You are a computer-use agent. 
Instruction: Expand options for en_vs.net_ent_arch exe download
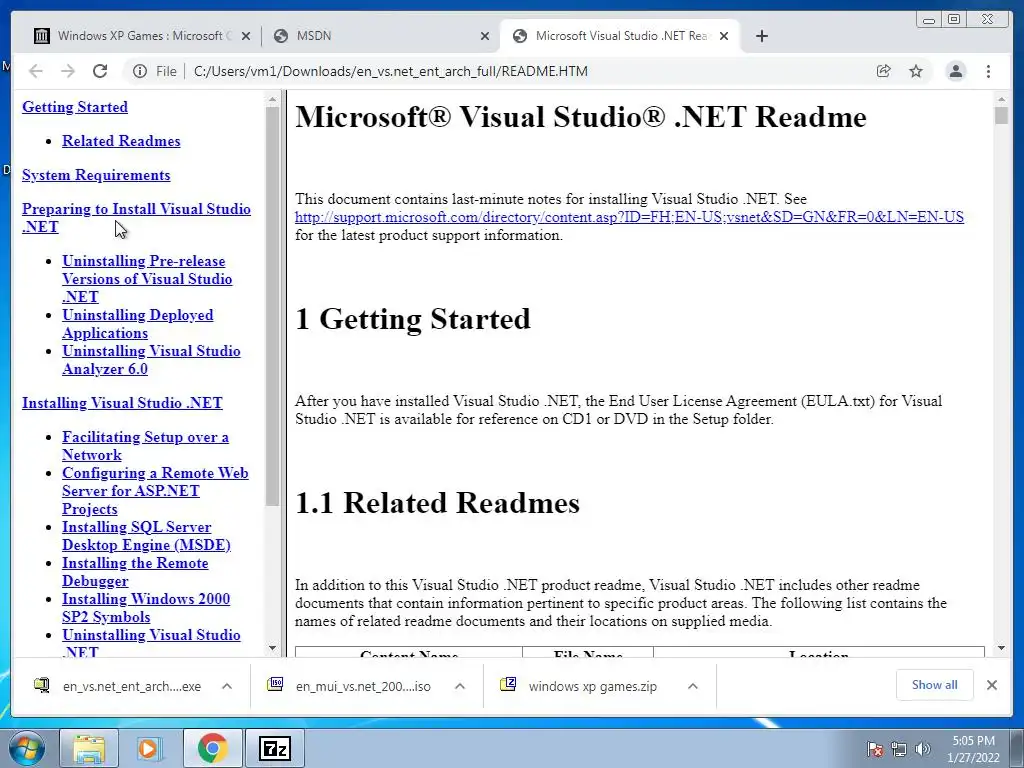(227, 686)
